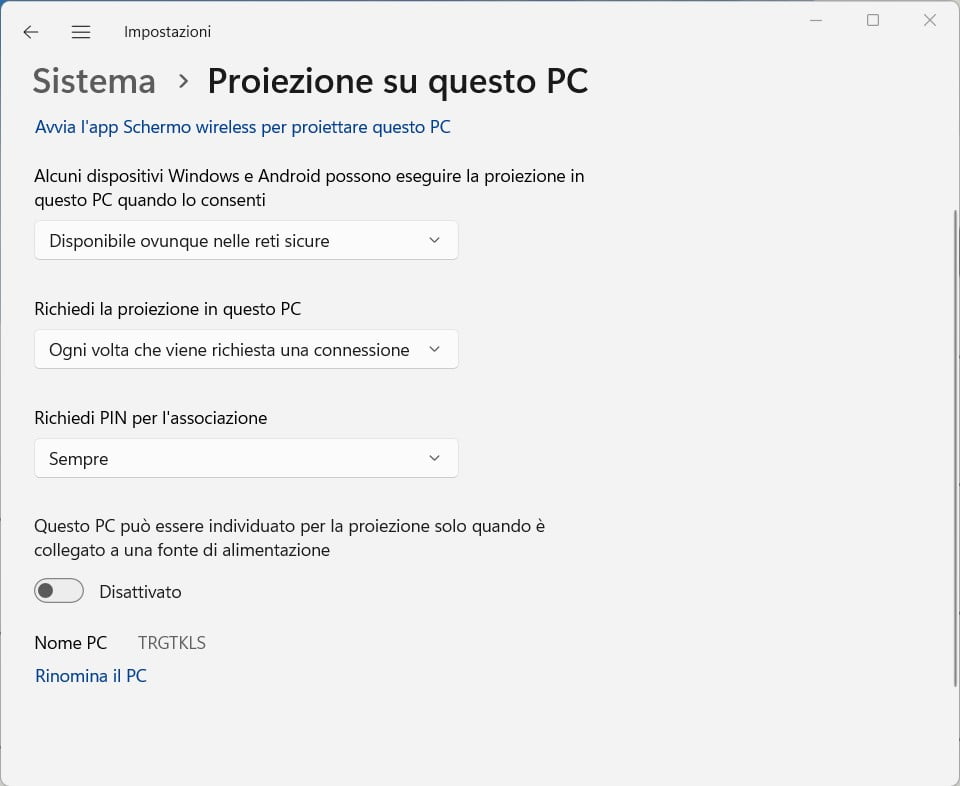960x786 pixels.
Task: Maximize the Impostazioni window
Action: tap(873, 20)
